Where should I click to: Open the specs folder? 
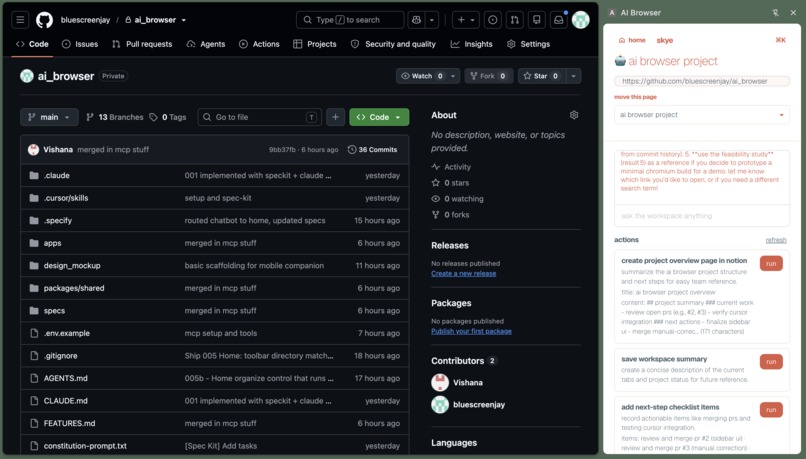[x=54, y=311]
